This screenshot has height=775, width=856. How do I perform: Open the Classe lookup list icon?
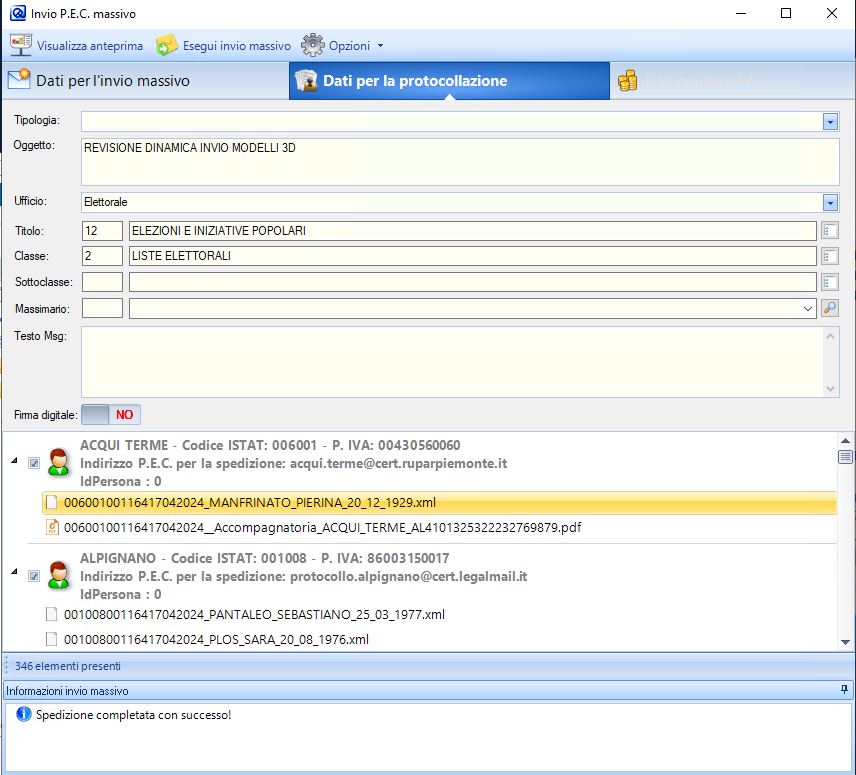coord(829,257)
